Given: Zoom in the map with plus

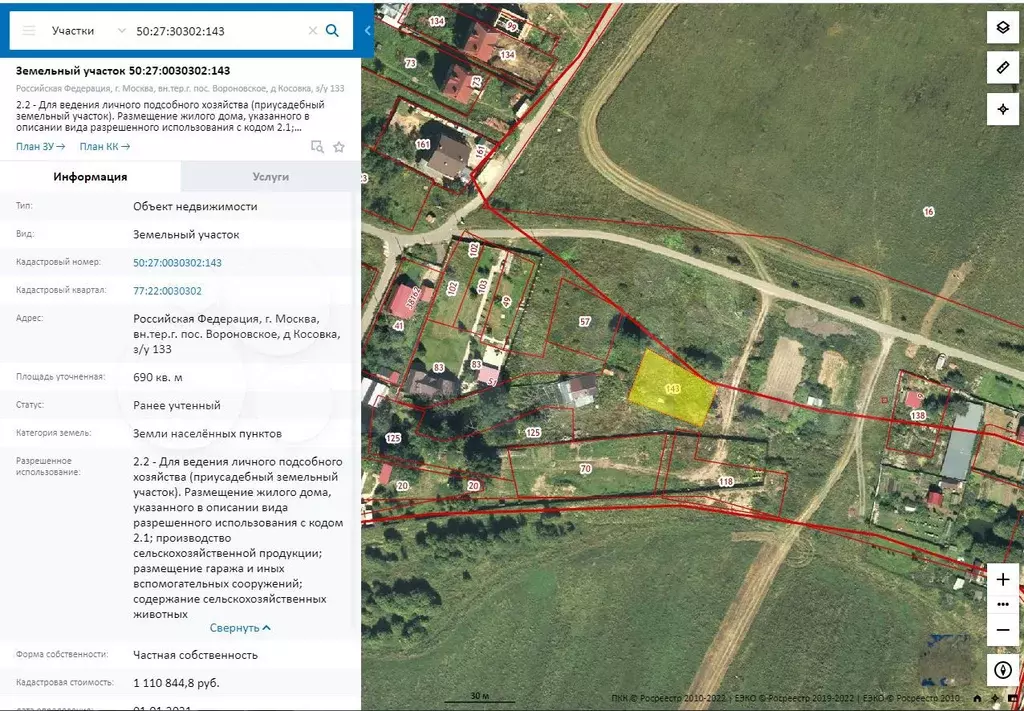Looking at the screenshot, I should point(1002,579).
